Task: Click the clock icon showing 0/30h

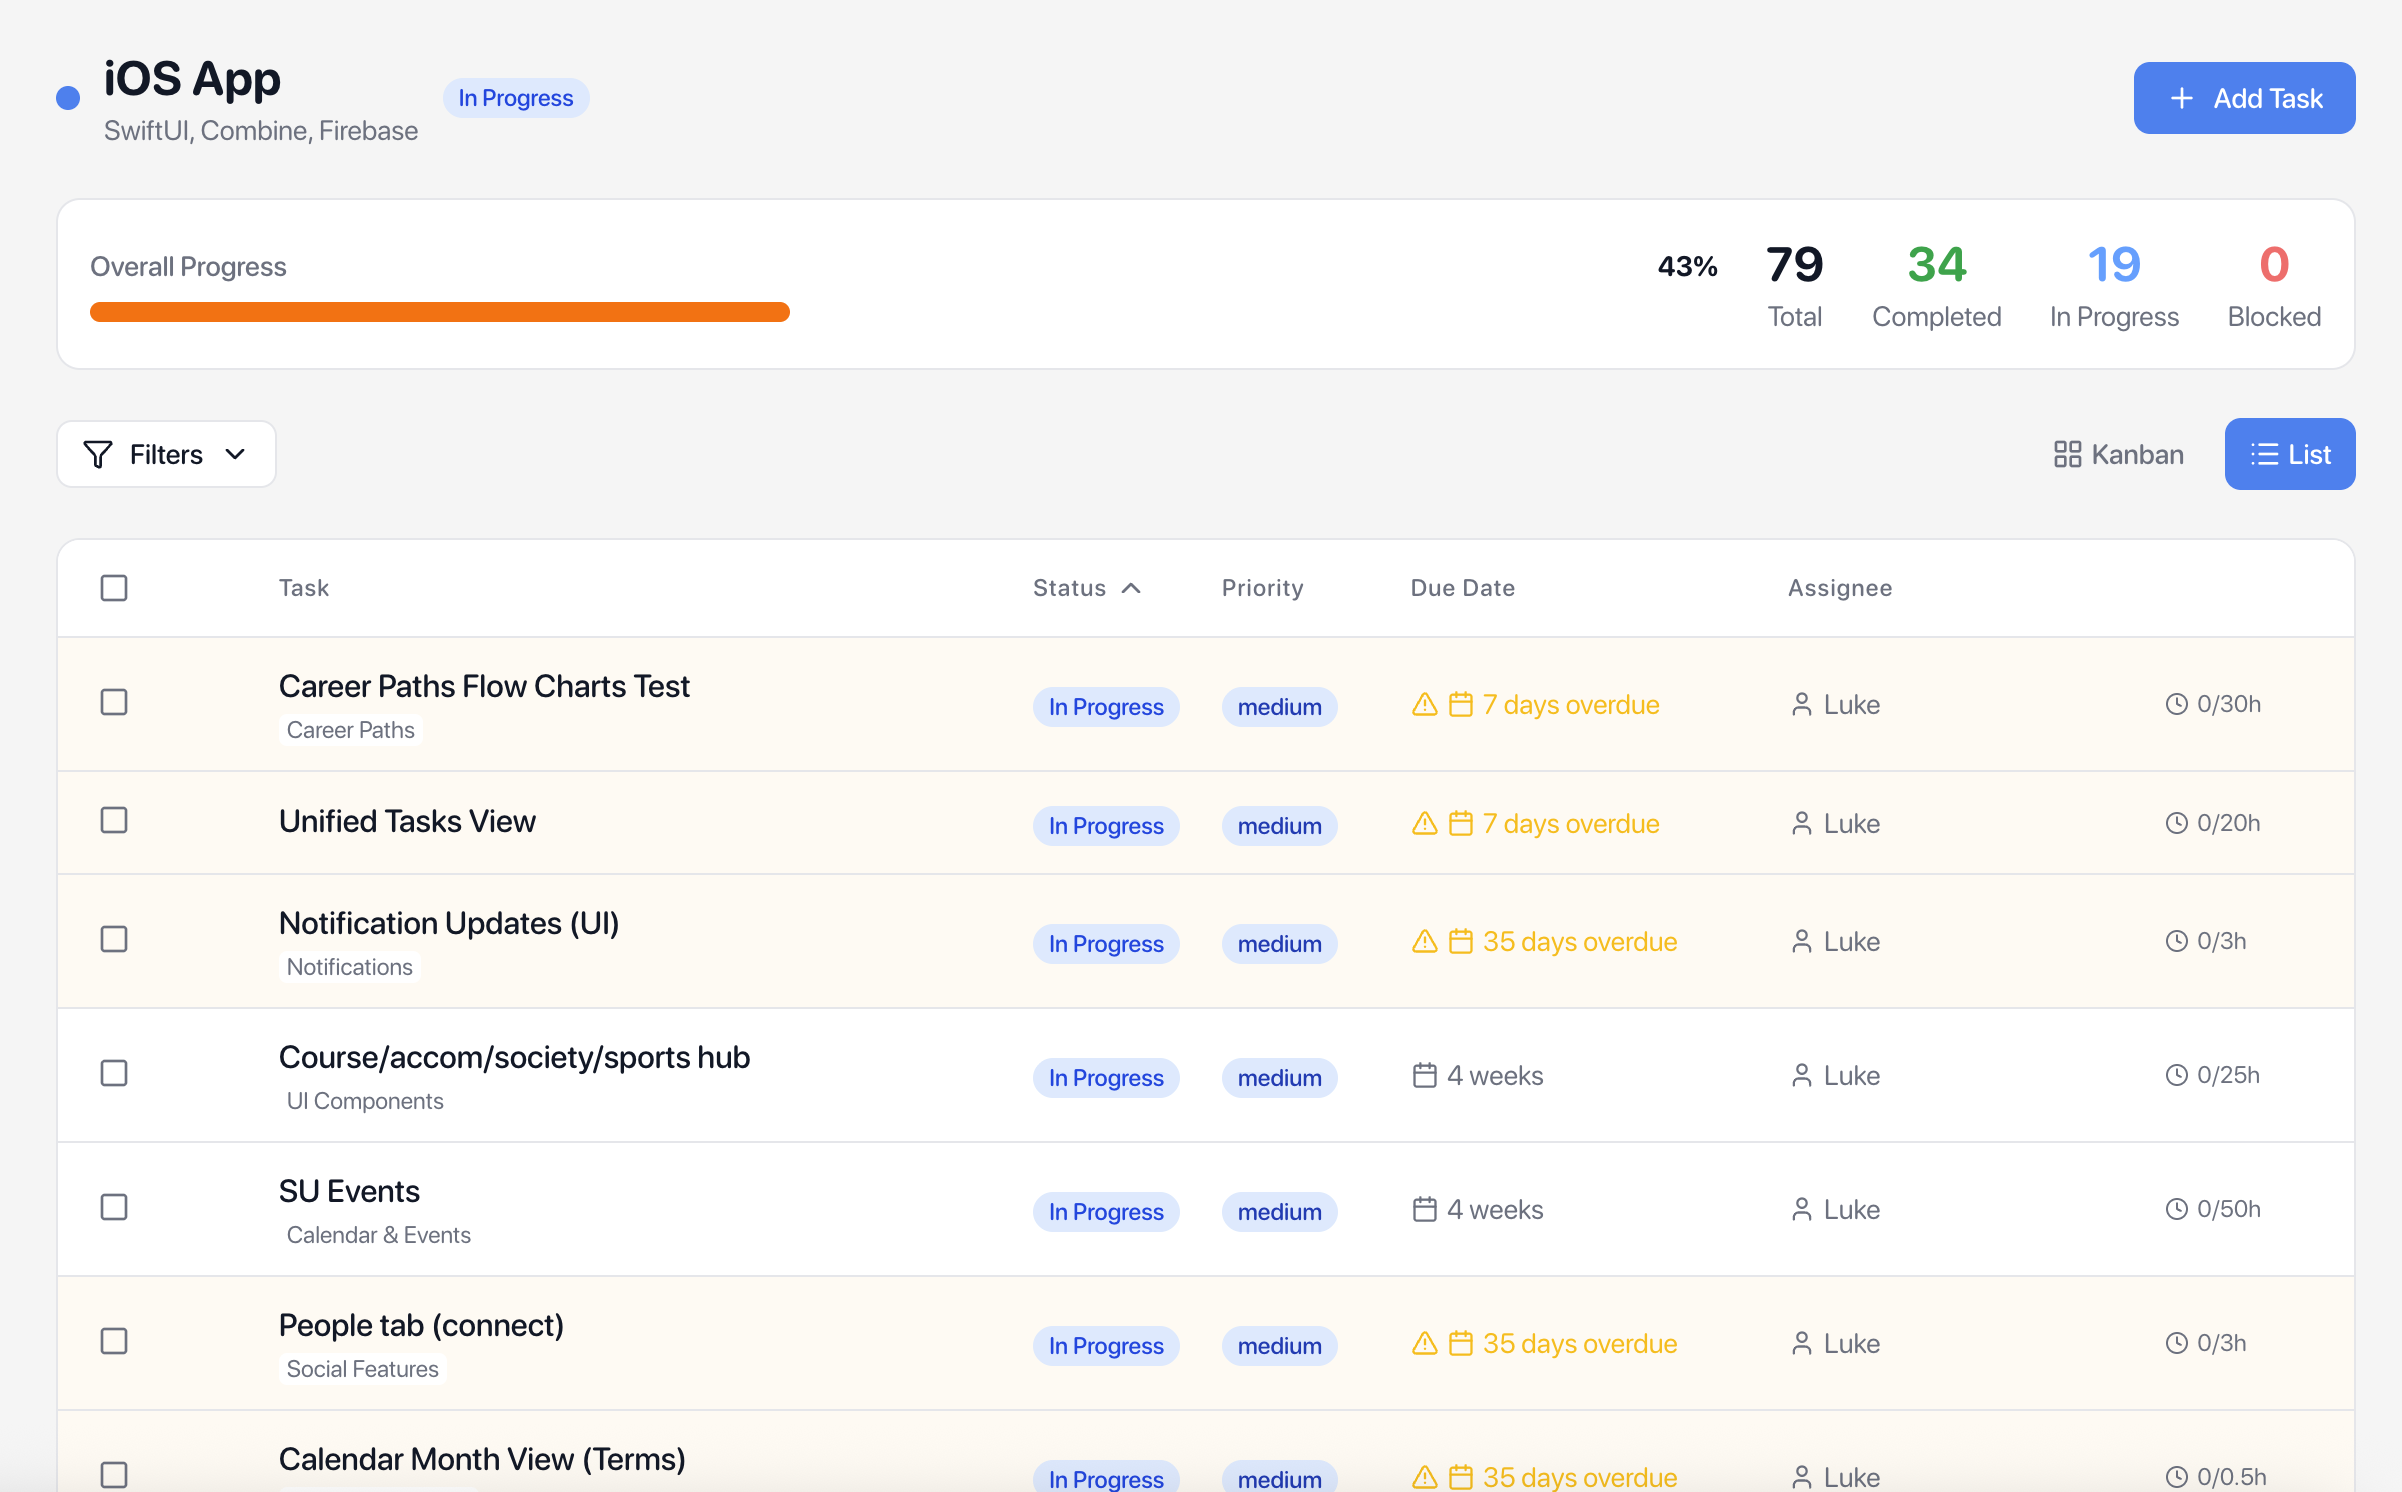Action: click(2177, 704)
